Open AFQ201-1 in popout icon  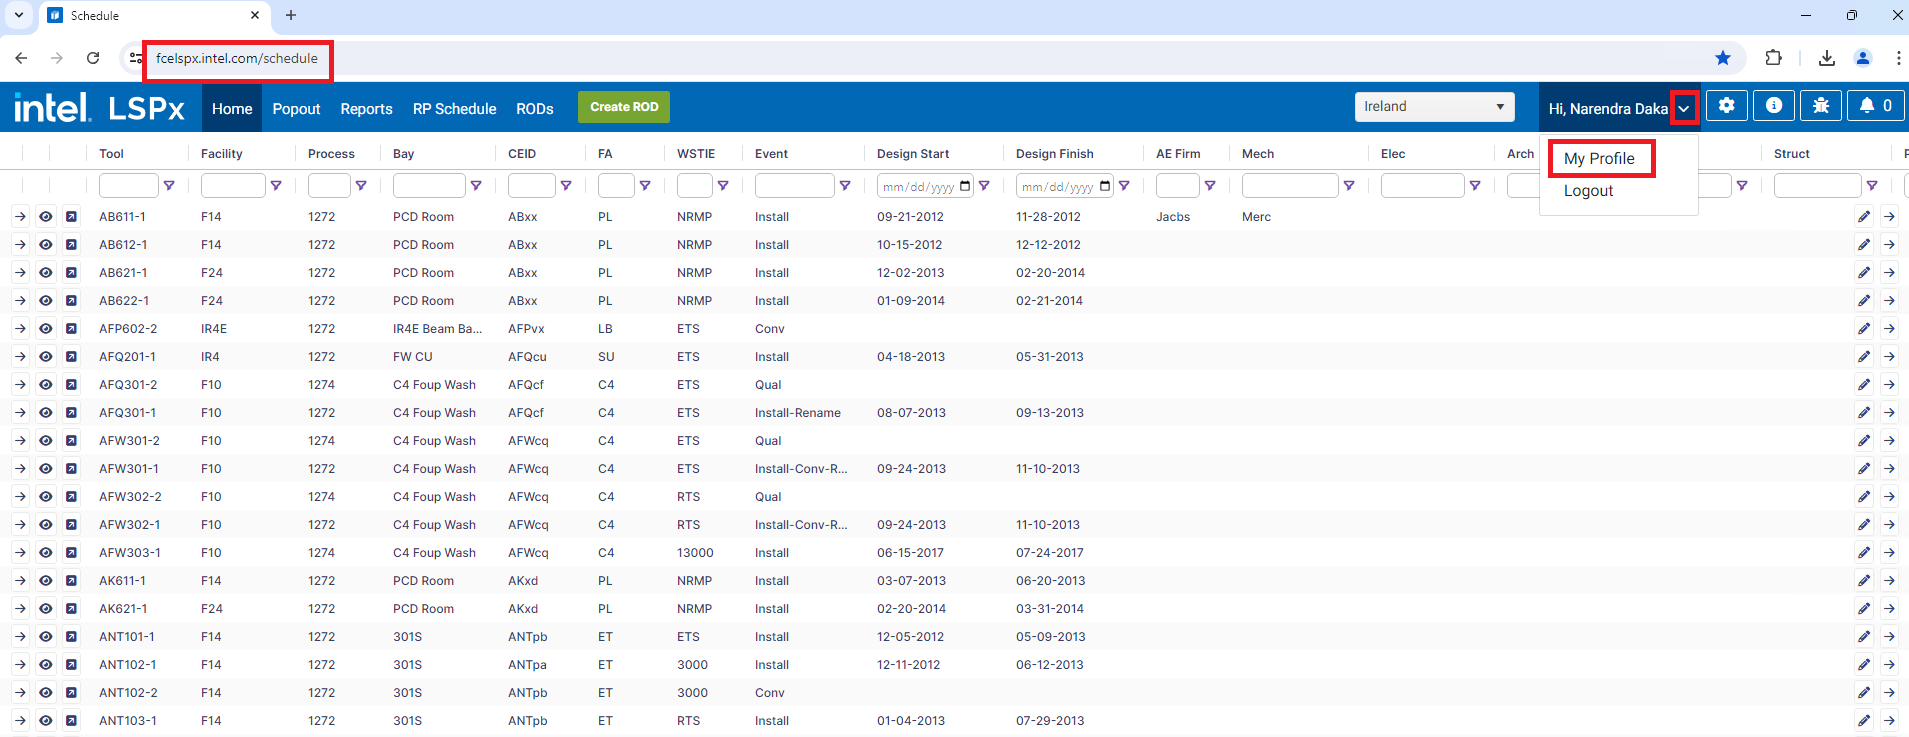click(x=71, y=357)
